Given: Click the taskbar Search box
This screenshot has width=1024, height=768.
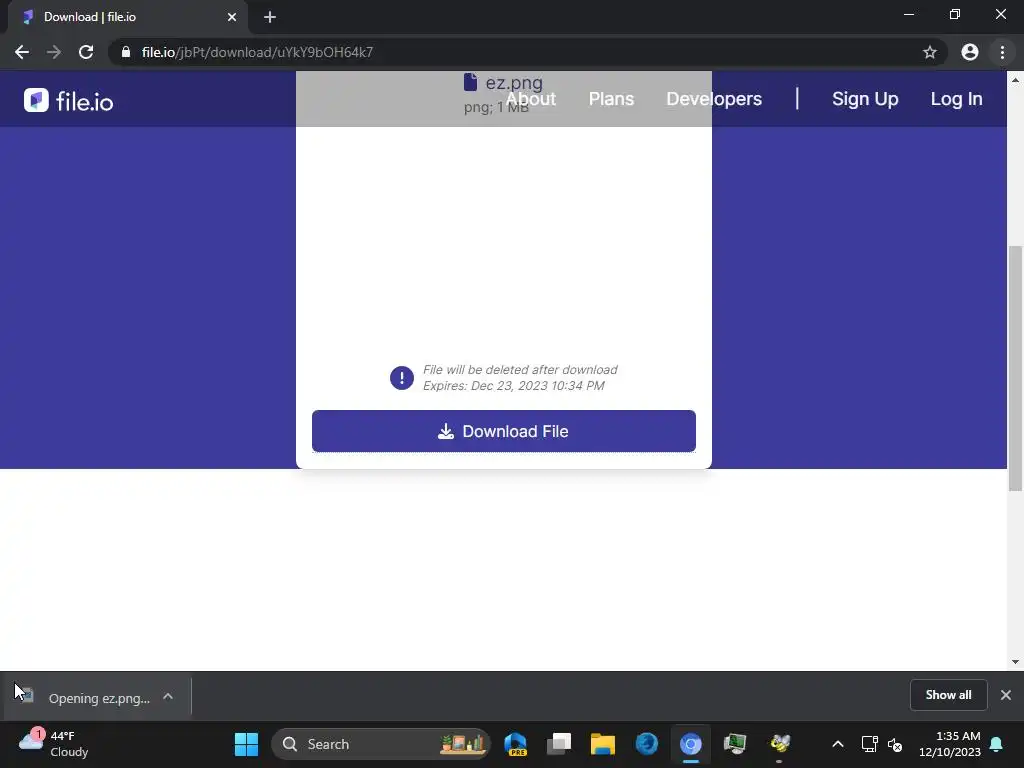Looking at the screenshot, I should click(380, 744).
